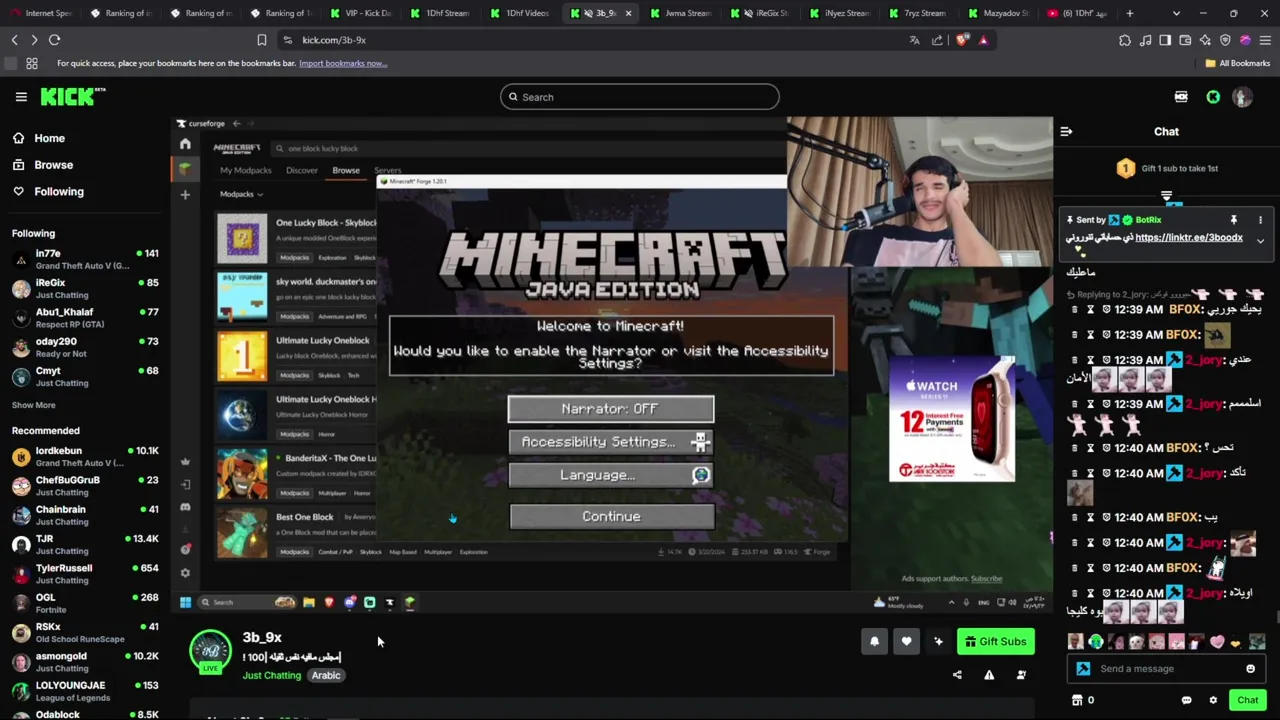The width and height of the screenshot is (1280, 720).
Task: Open the clips icon in Kick header
Action: coord(1181,97)
